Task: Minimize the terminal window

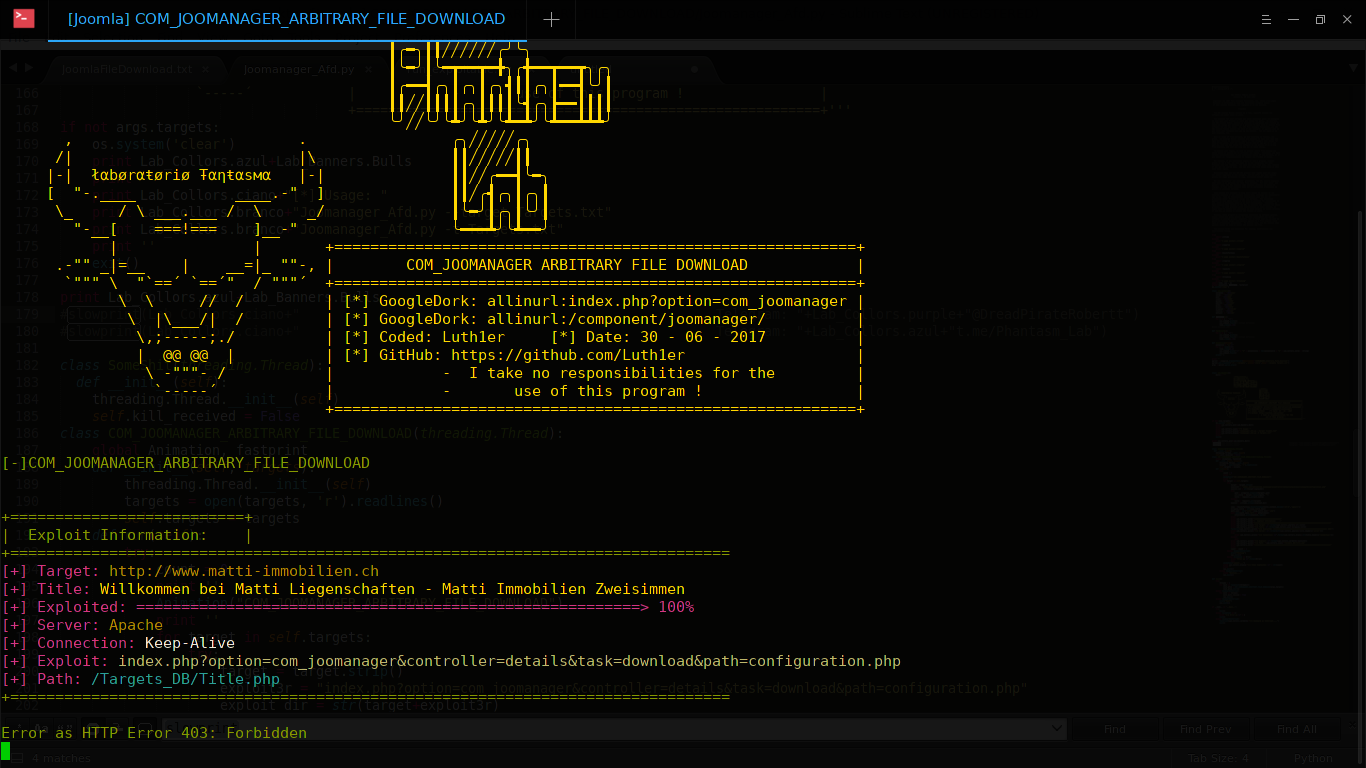Action: click(1293, 19)
